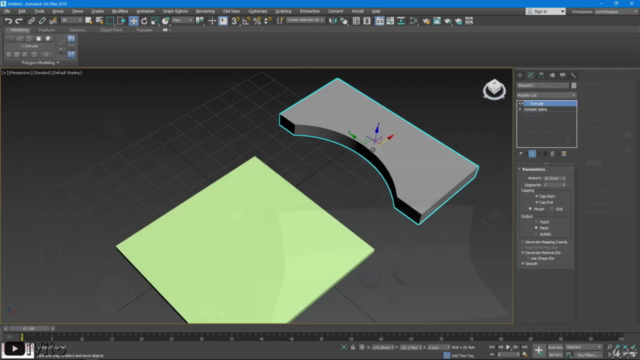Activate the Select and Scale tool
The image size is (640, 360).
tap(155, 21)
